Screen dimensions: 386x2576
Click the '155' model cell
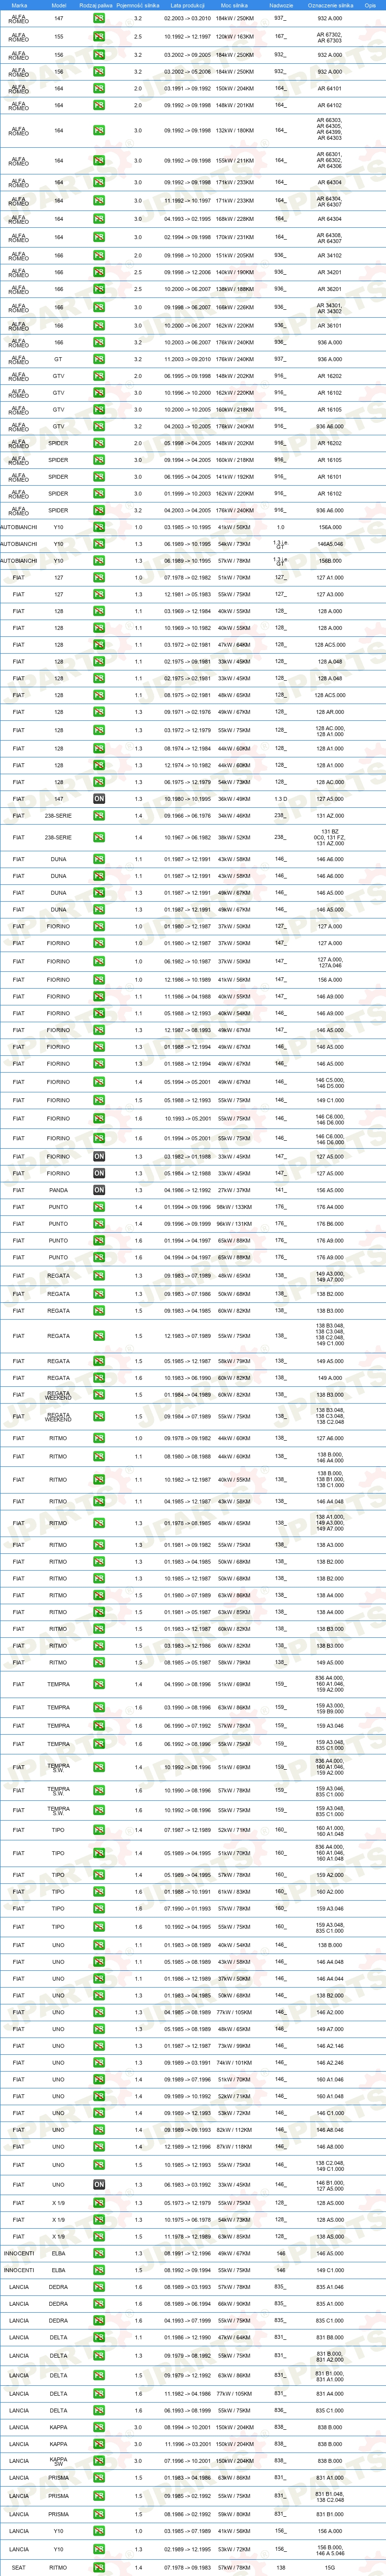click(58, 36)
